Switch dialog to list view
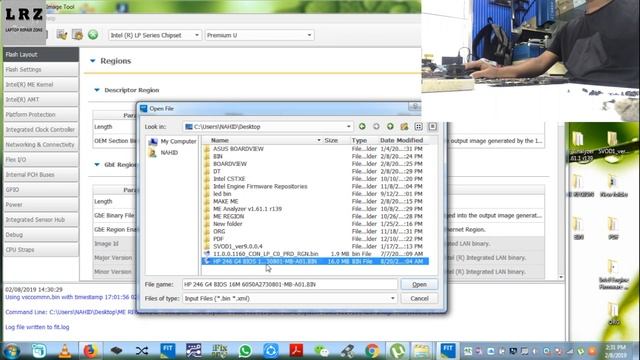This screenshot has width=640, height=360. pos(418,127)
